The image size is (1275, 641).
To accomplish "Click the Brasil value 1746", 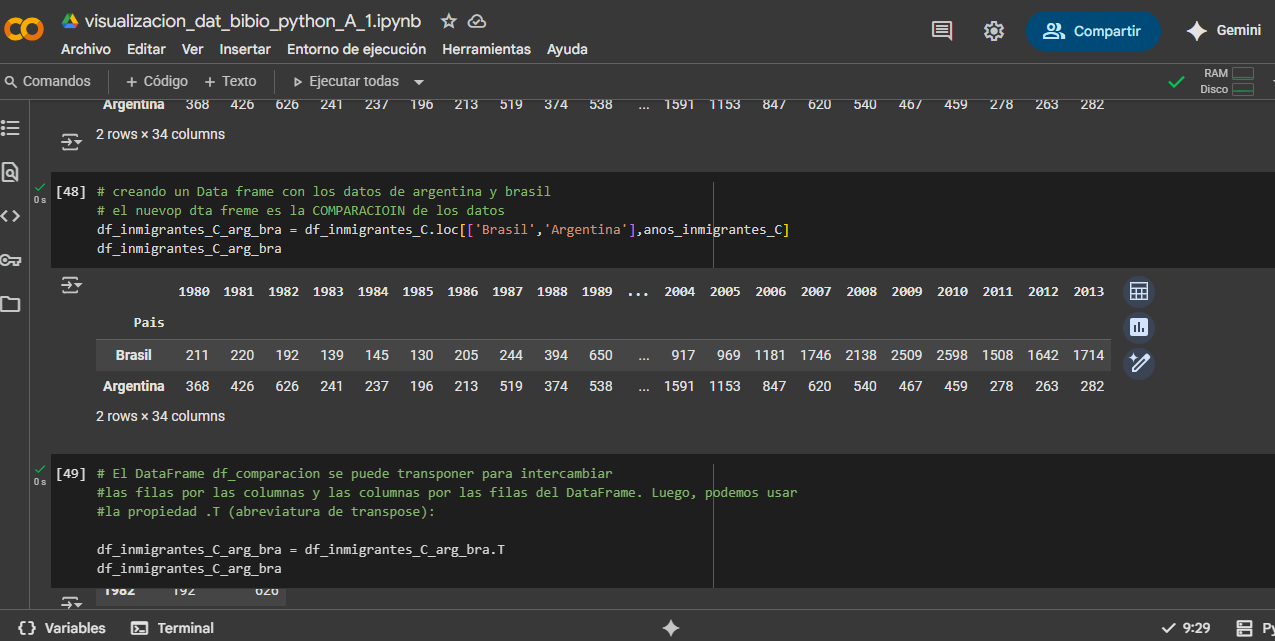I will click(x=816, y=355).
